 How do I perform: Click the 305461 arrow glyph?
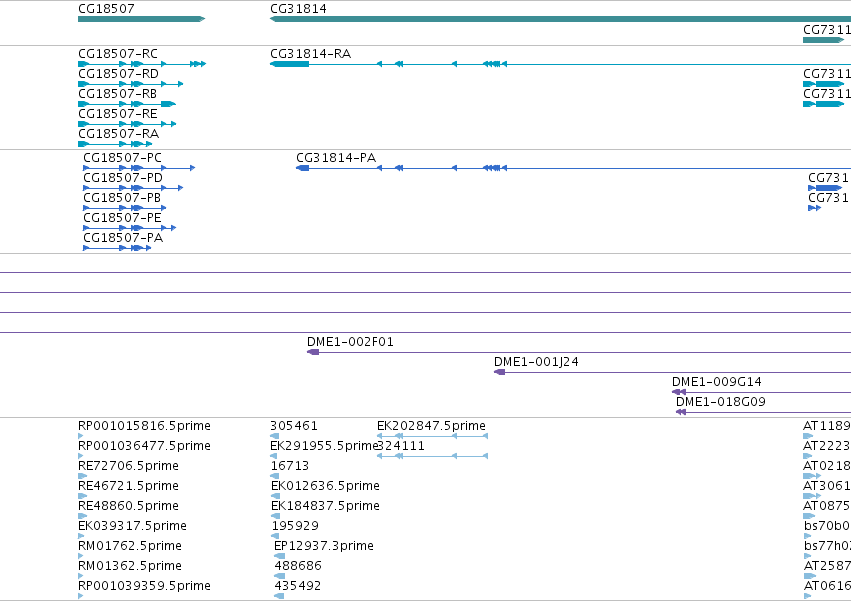(275, 436)
